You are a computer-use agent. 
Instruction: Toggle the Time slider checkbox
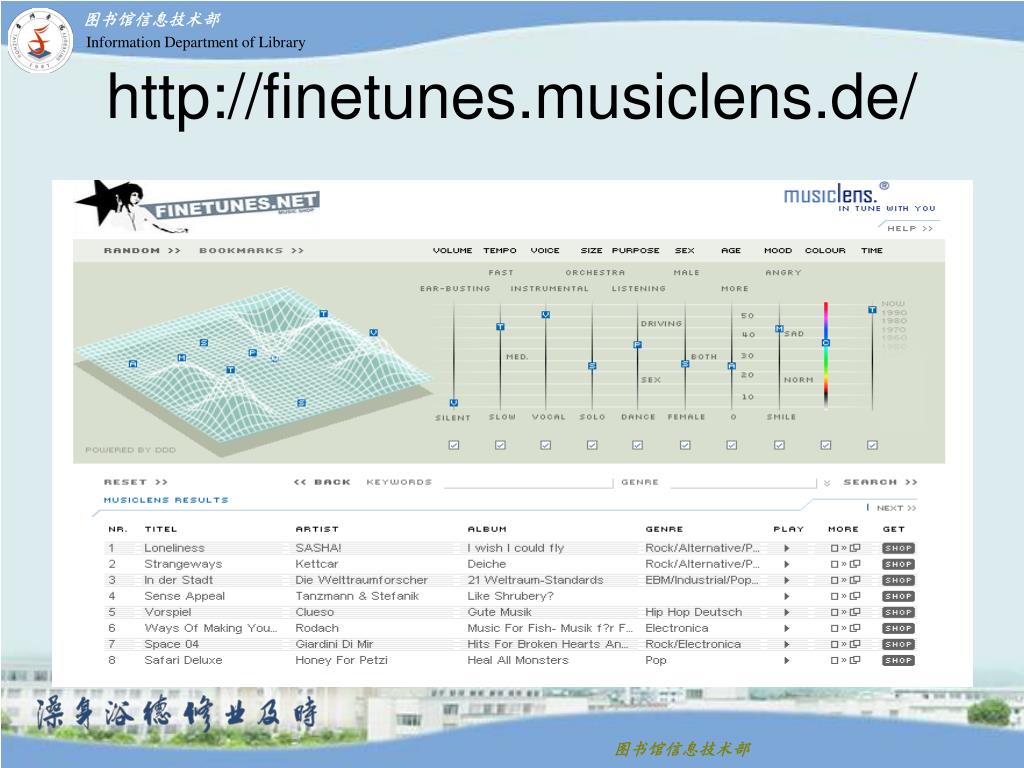(872, 445)
